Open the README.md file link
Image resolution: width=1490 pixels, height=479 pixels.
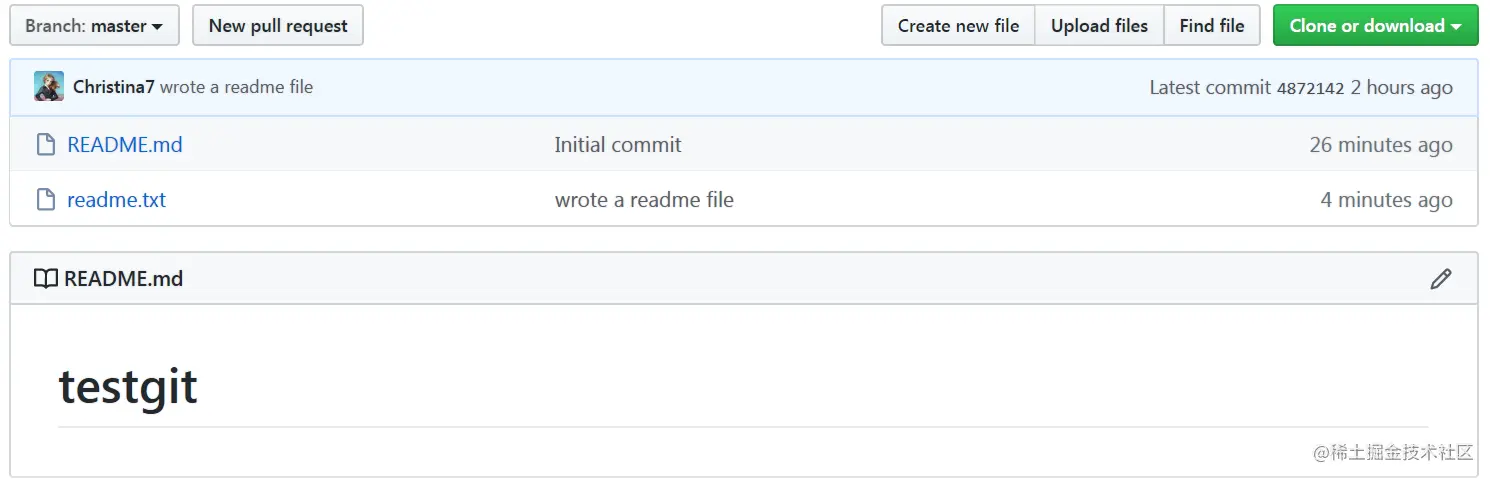(x=125, y=145)
